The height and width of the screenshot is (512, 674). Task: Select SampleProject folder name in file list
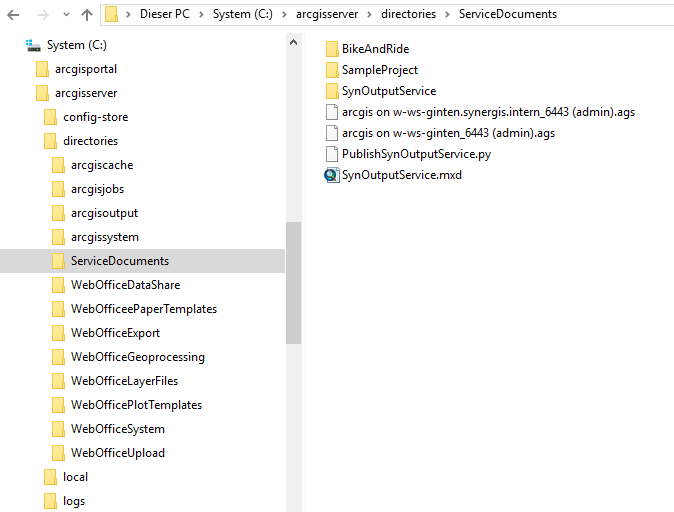point(380,71)
